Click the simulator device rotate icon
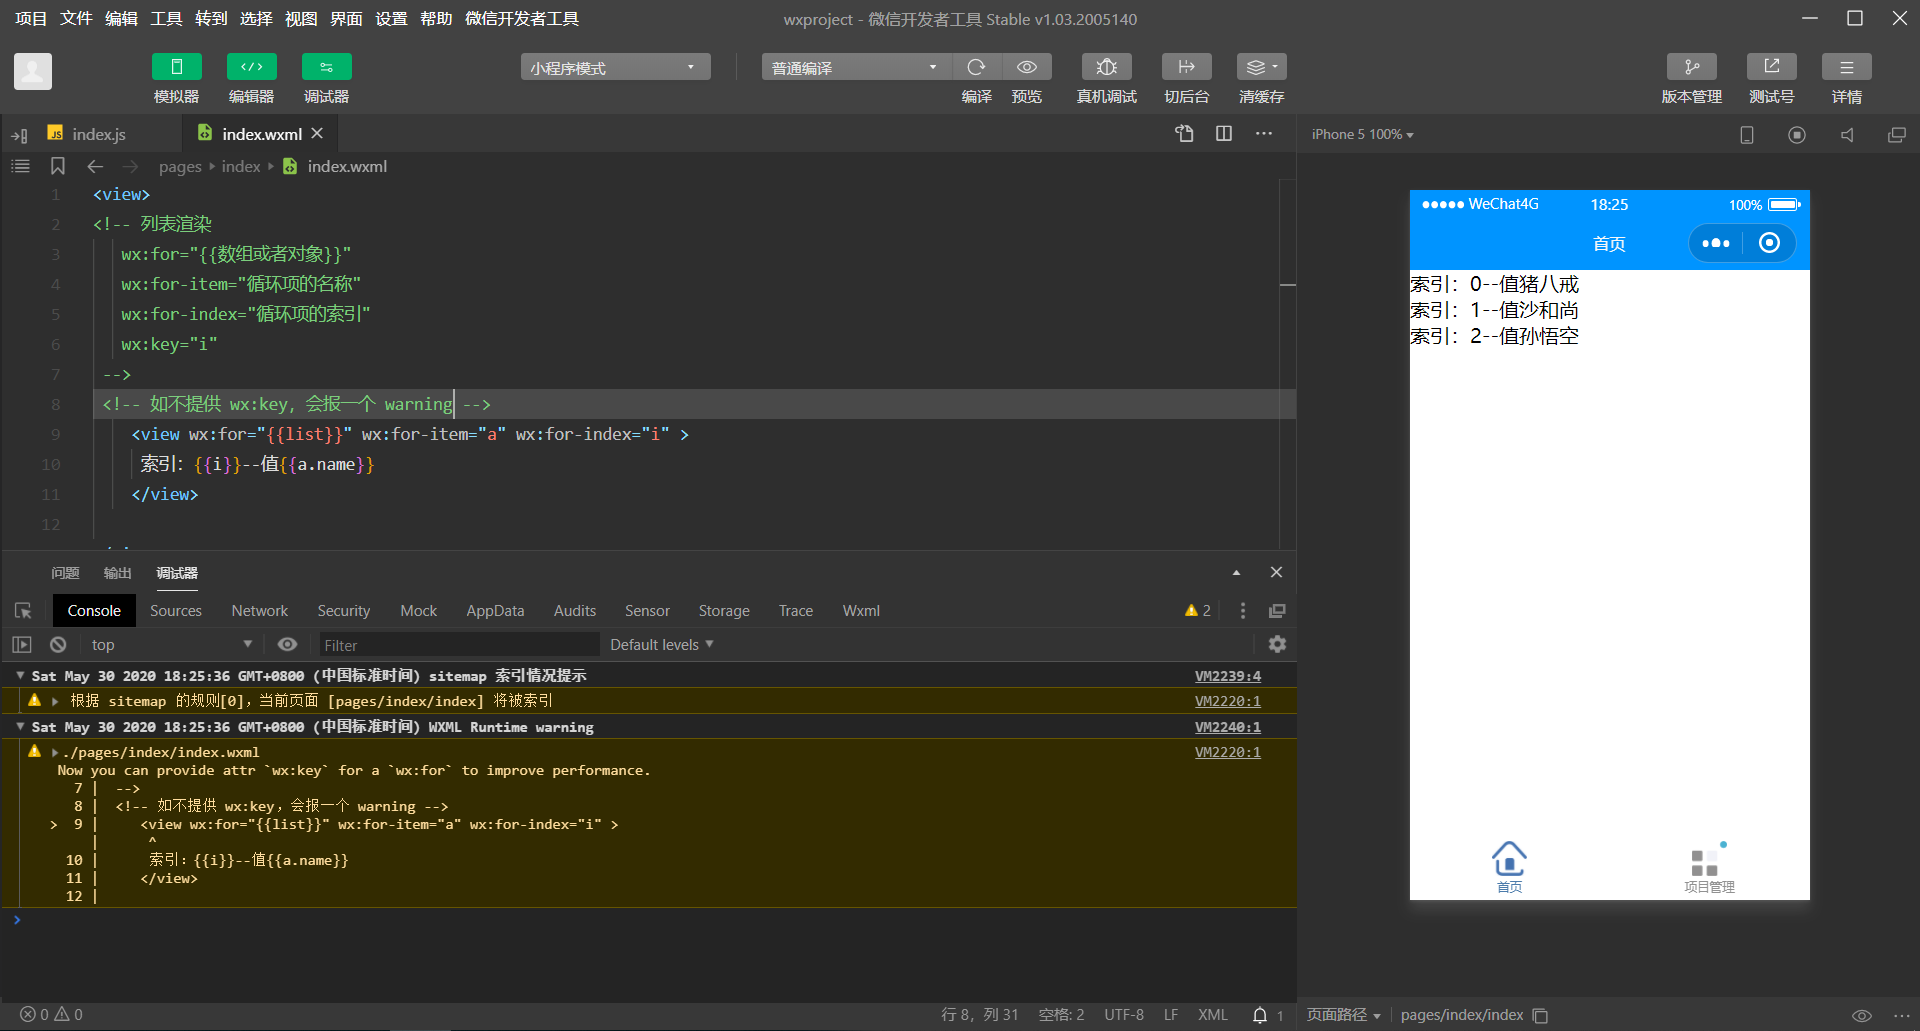 tap(1747, 135)
